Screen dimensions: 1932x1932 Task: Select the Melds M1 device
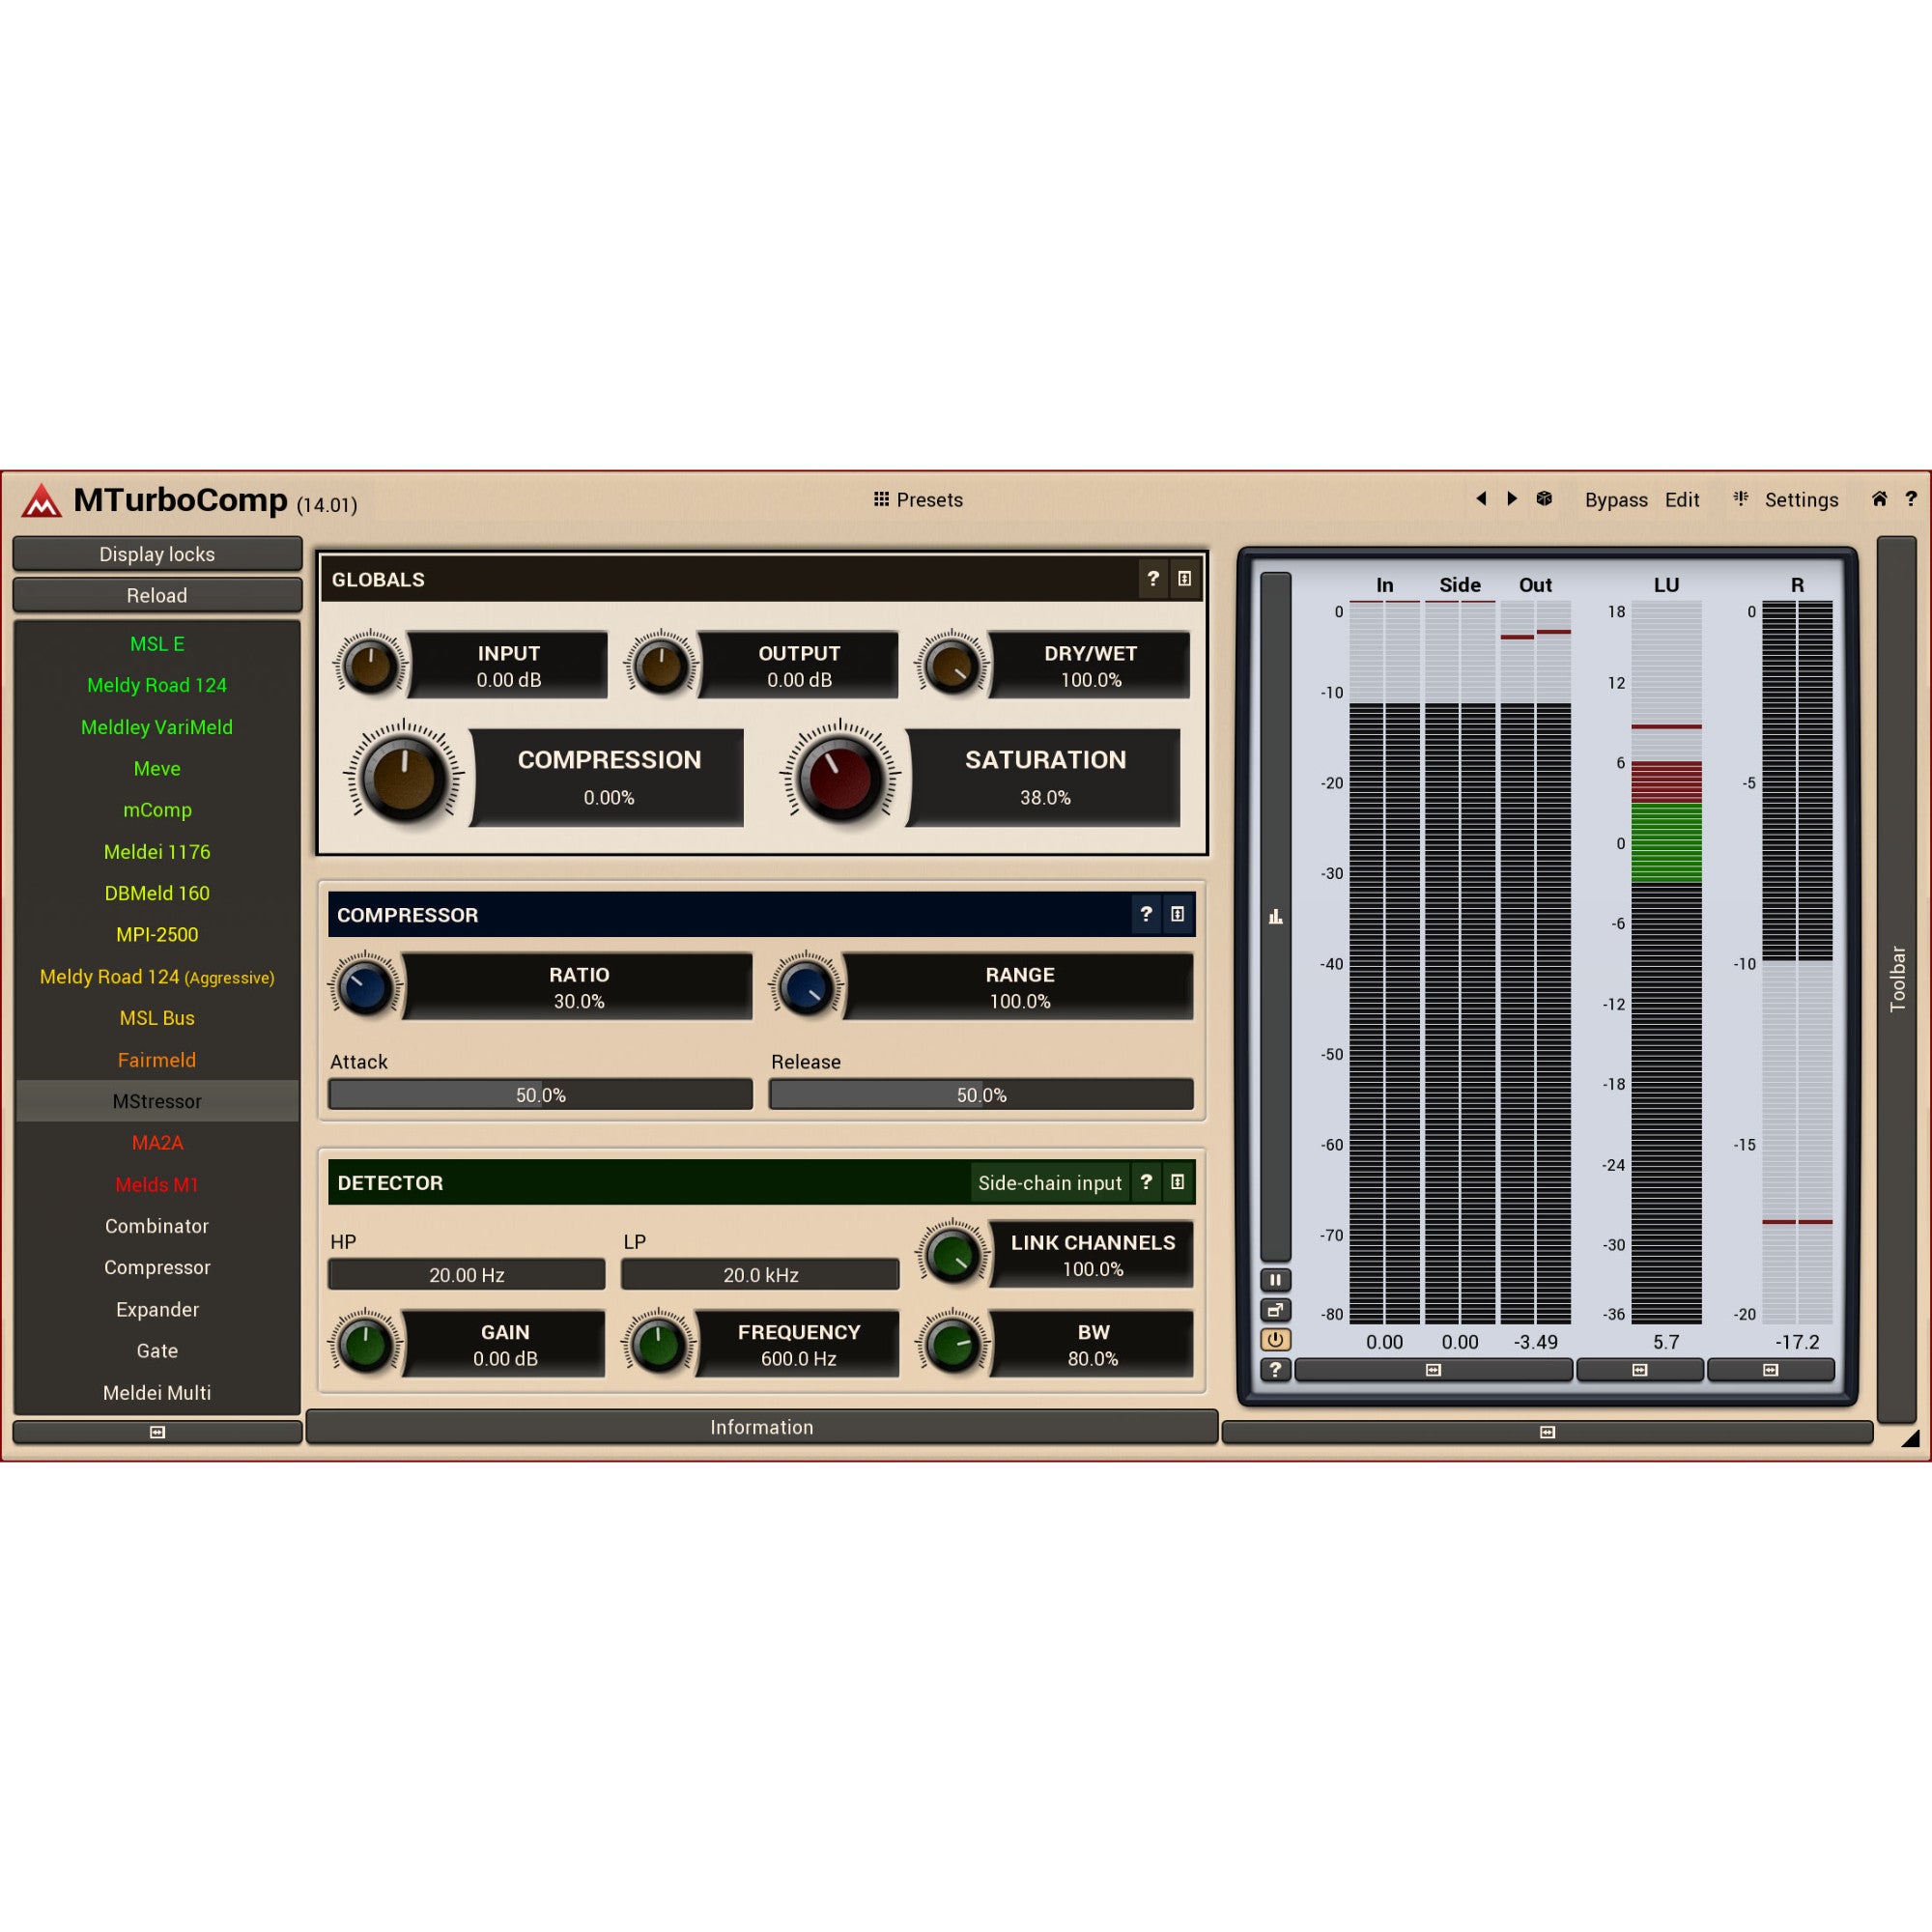(x=157, y=1185)
